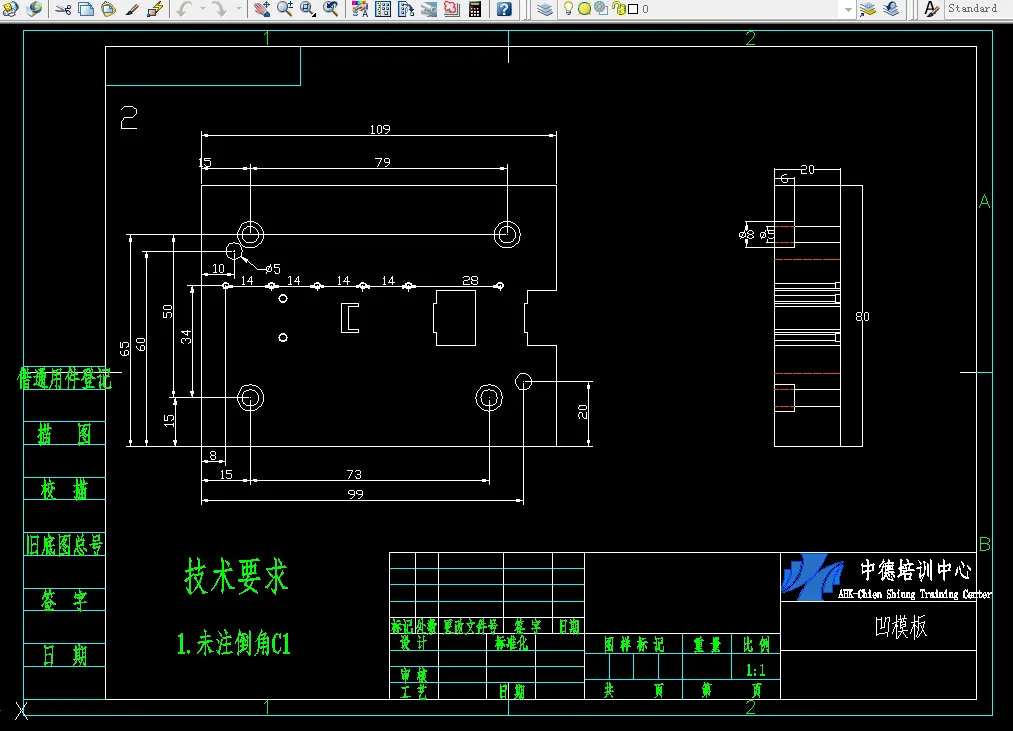Image resolution: width=1013 pixels, height=731 pixels.
Task: Open the Text Style manager icon
Action: tap(930, 8)
